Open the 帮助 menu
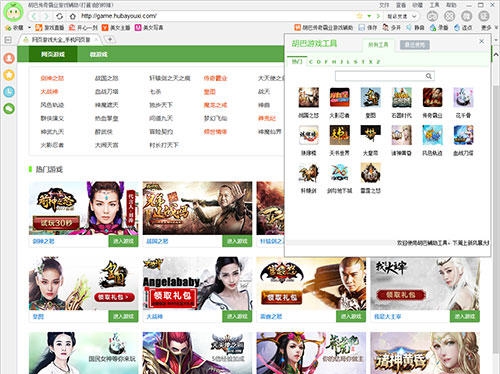500x374 pixels. (x=451, y=5)
